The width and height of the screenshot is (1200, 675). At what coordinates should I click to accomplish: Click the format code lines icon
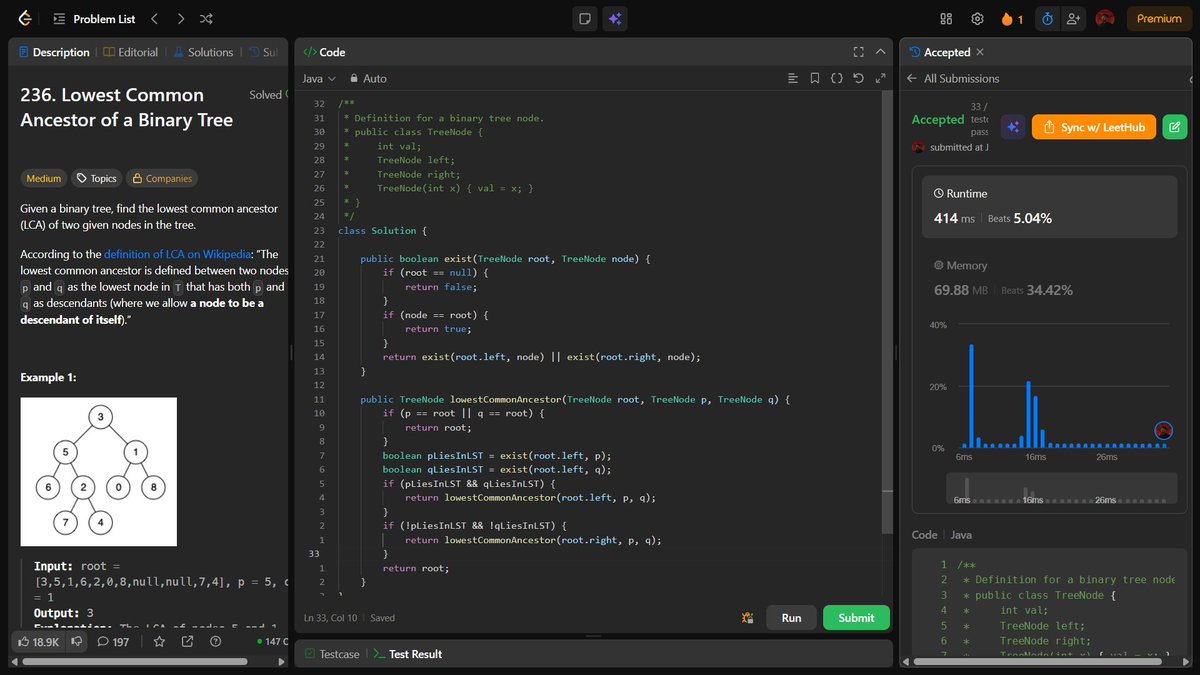(x=793, y=78)
